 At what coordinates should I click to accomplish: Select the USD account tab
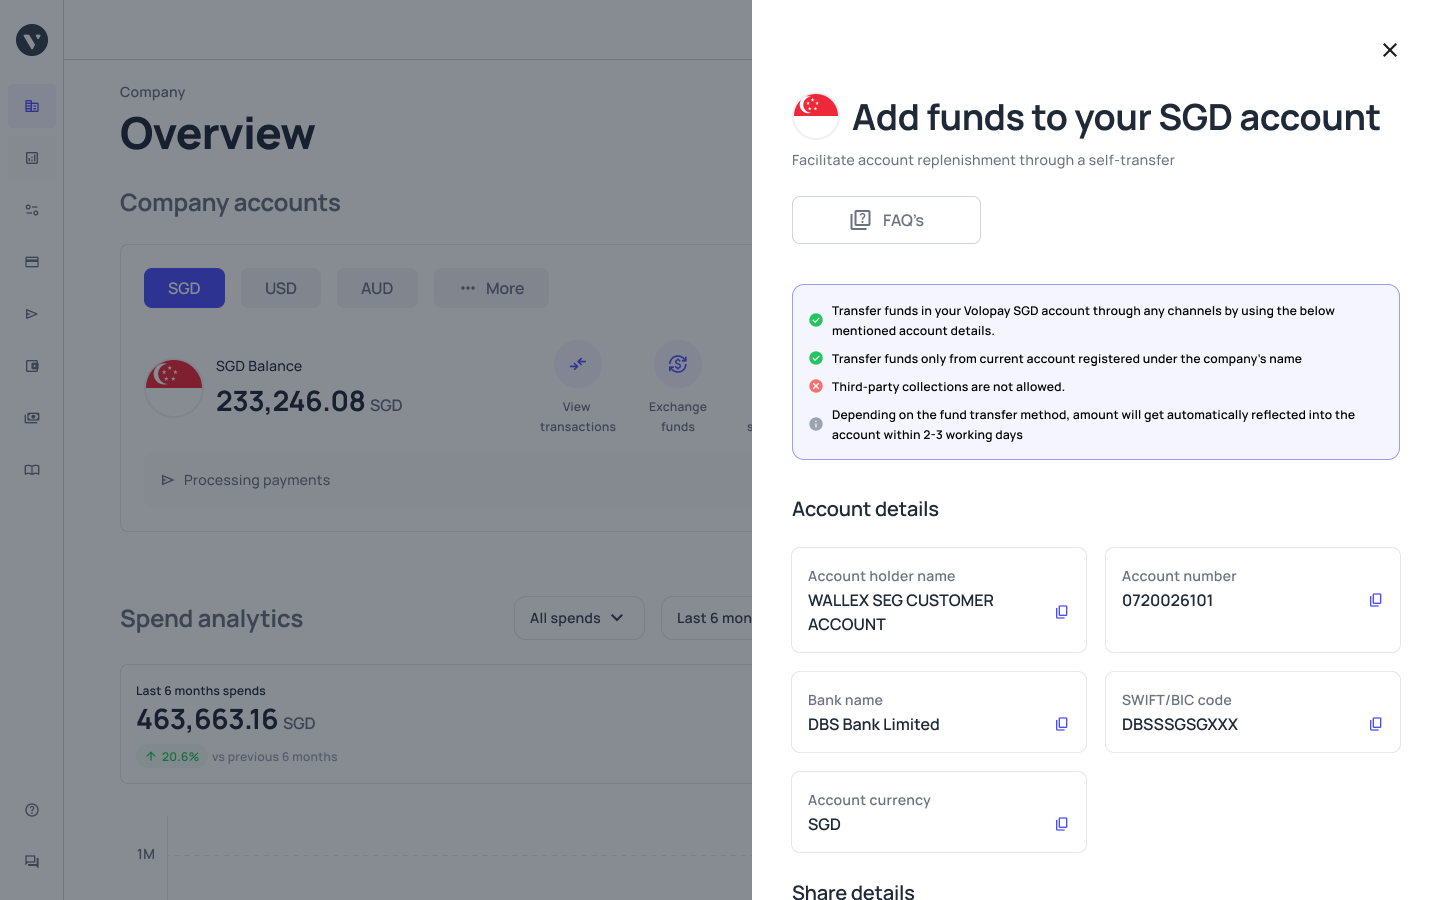coord(281,288)
